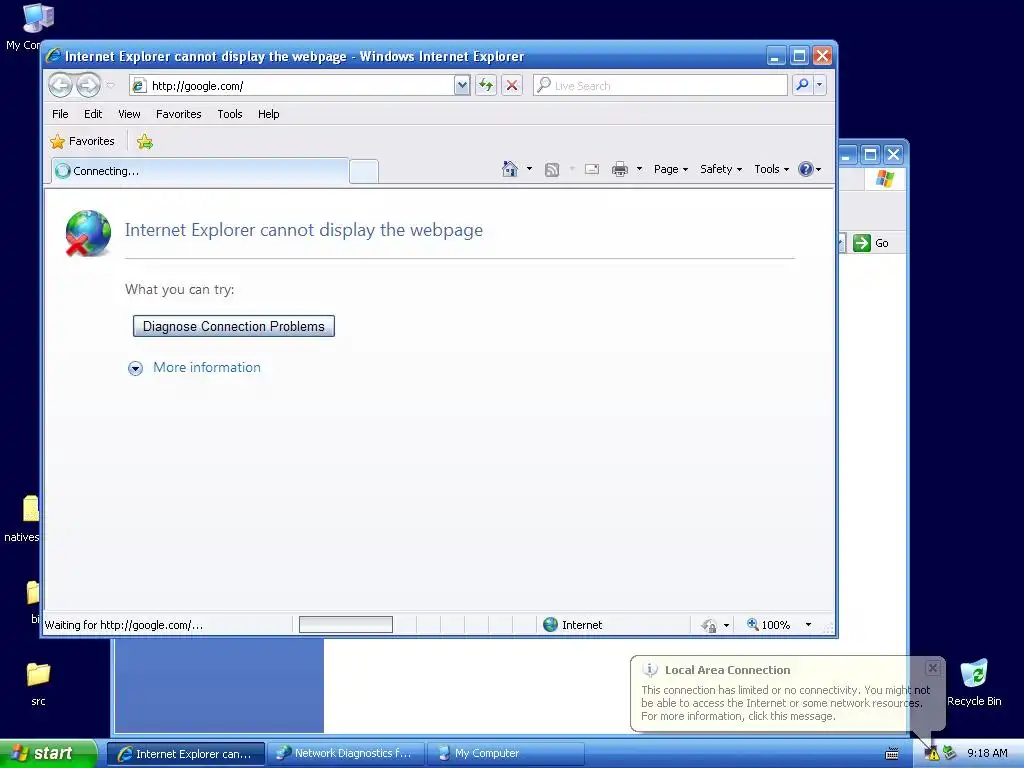Viewport: 1024px width, 768px height.
Task: Click the Home icon in command bar
Action: (x=510, y=169)
